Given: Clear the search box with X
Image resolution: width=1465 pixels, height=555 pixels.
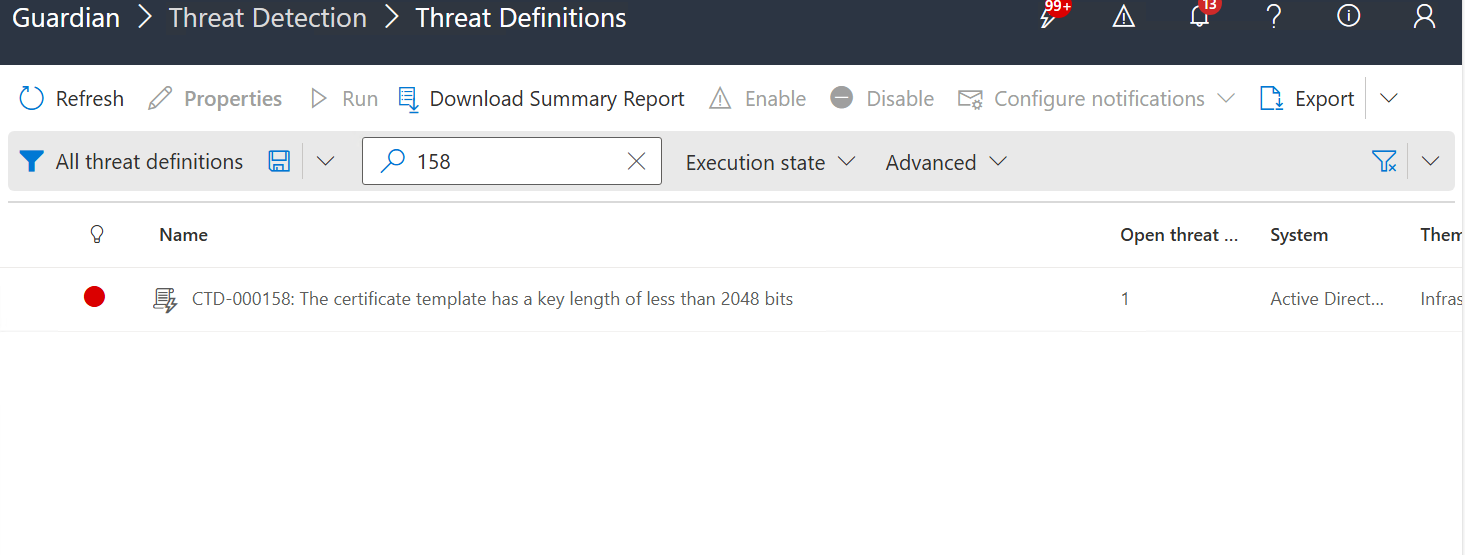Looking at the screenshot, I should (x=636, y=161).
